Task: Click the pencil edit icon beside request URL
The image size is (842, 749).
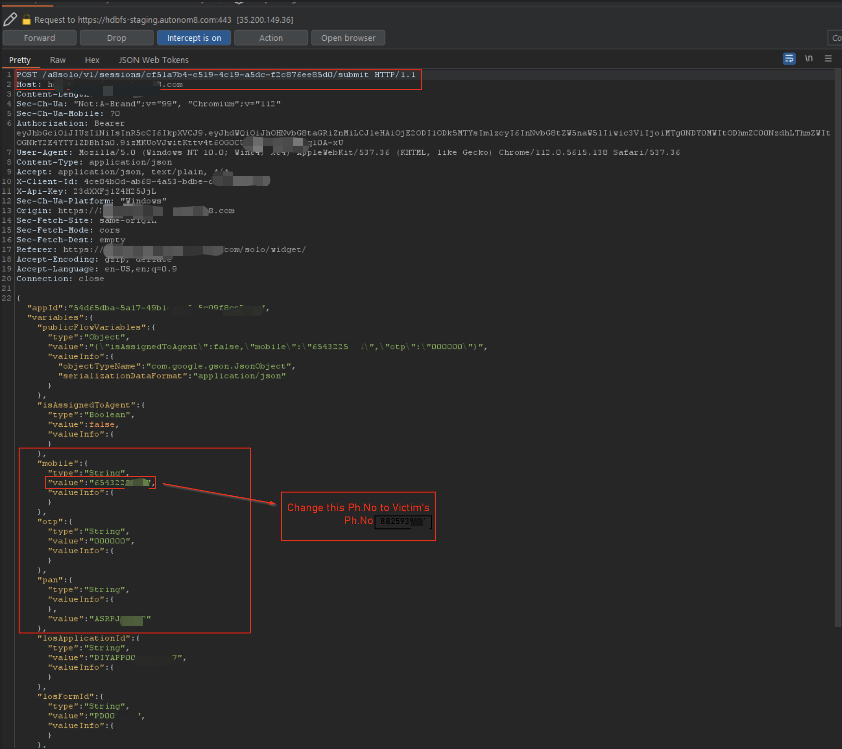Action: coord(10,18)
